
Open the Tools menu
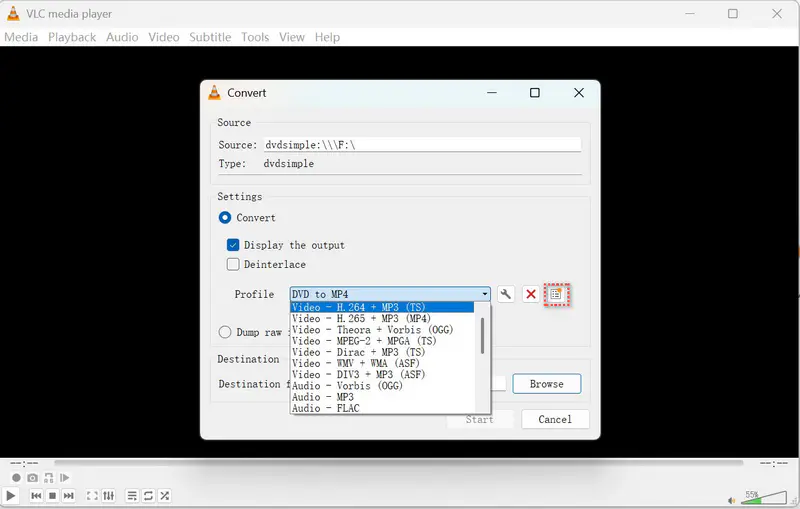click(x=255, y=37)
